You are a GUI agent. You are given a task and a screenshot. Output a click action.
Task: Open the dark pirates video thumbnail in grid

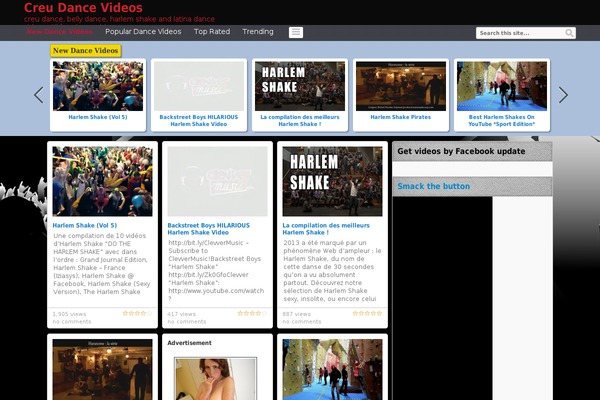pyautogui.click(x=102, y=369)
